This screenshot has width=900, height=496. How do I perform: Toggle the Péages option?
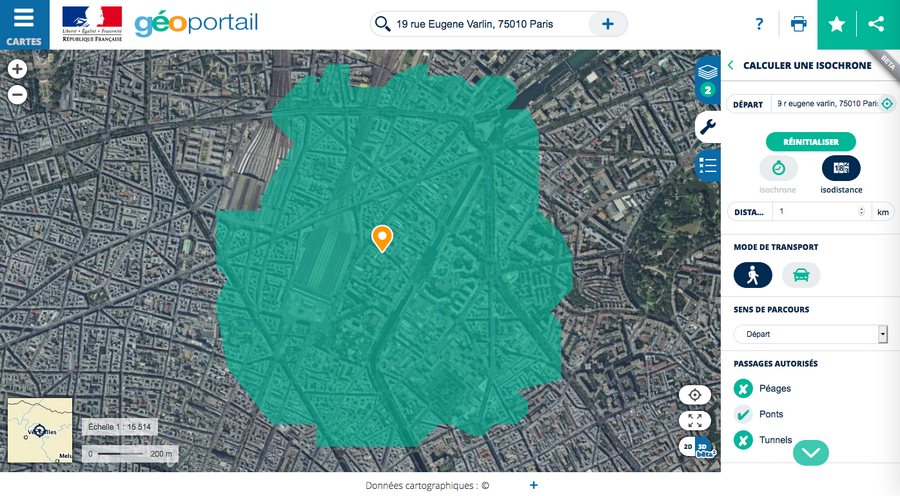point(743,389)
